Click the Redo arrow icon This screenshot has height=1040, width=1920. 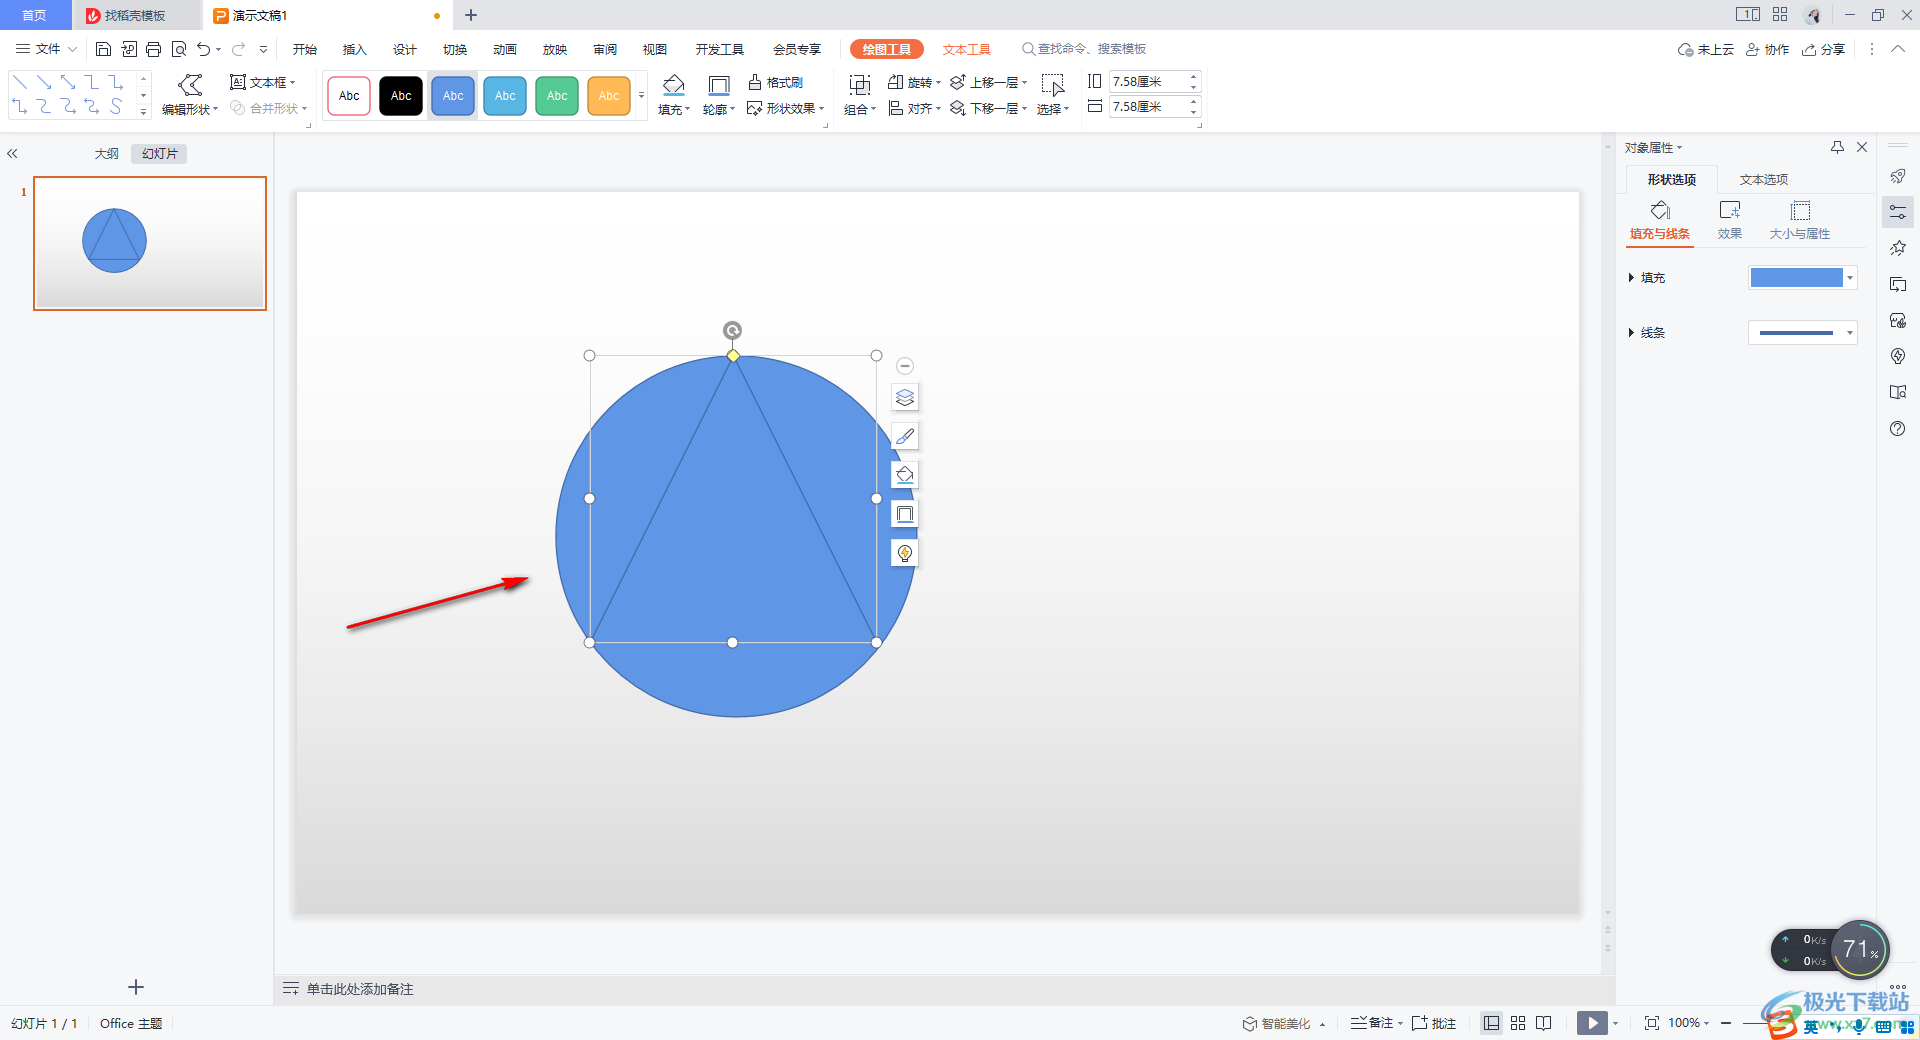(x=238, y=49)
